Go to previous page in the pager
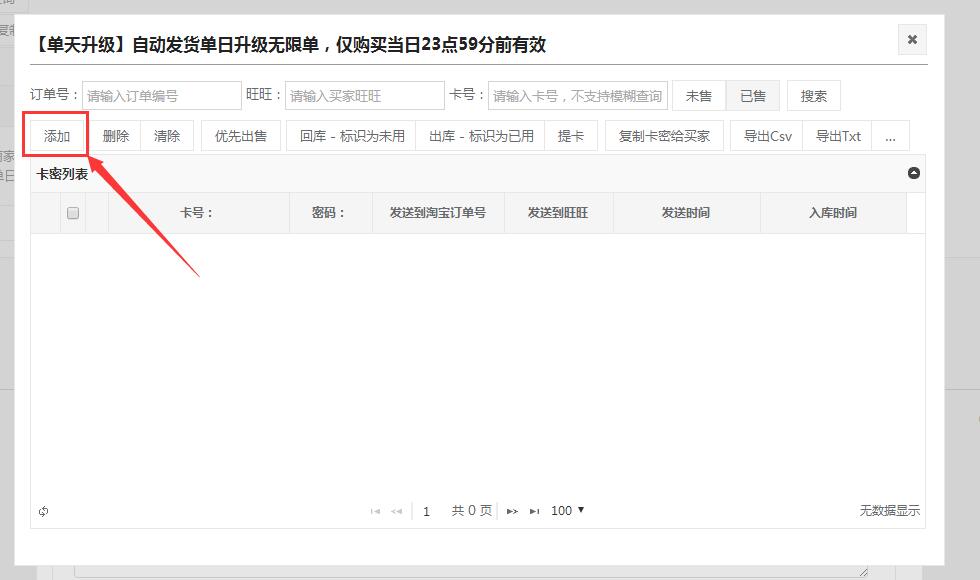This screenshot has width=980, height=580. click(x=396, y=511)
